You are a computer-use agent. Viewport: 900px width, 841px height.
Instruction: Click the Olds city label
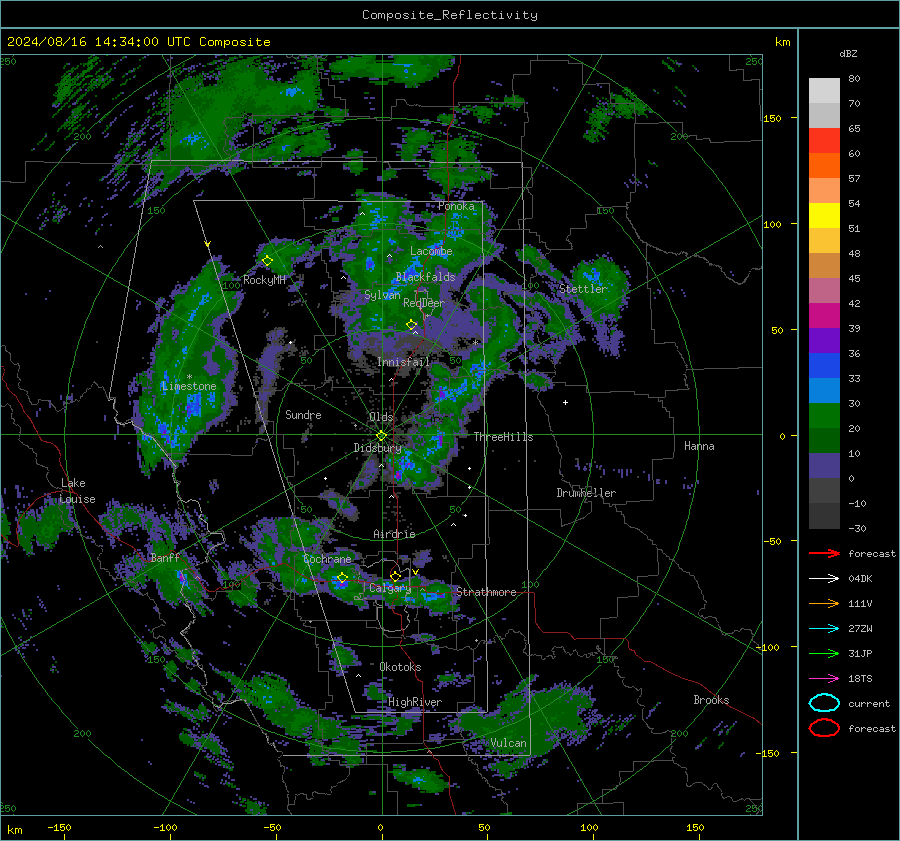pos(381,417)
